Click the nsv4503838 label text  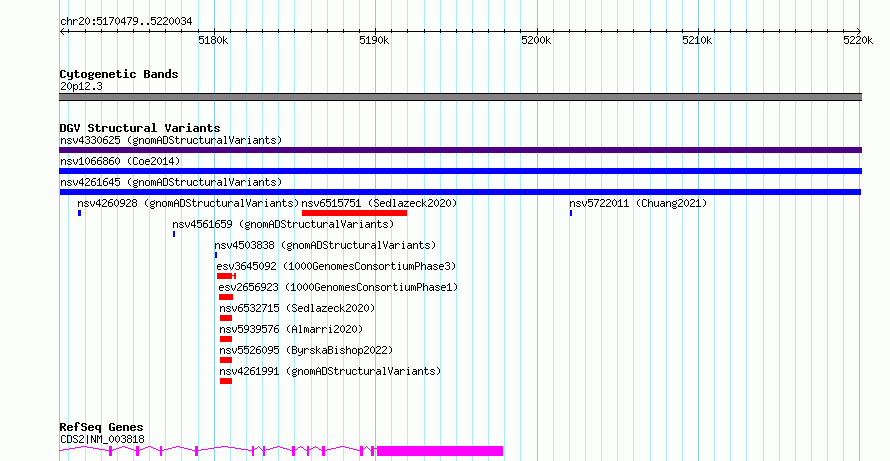tap(325, 245)
